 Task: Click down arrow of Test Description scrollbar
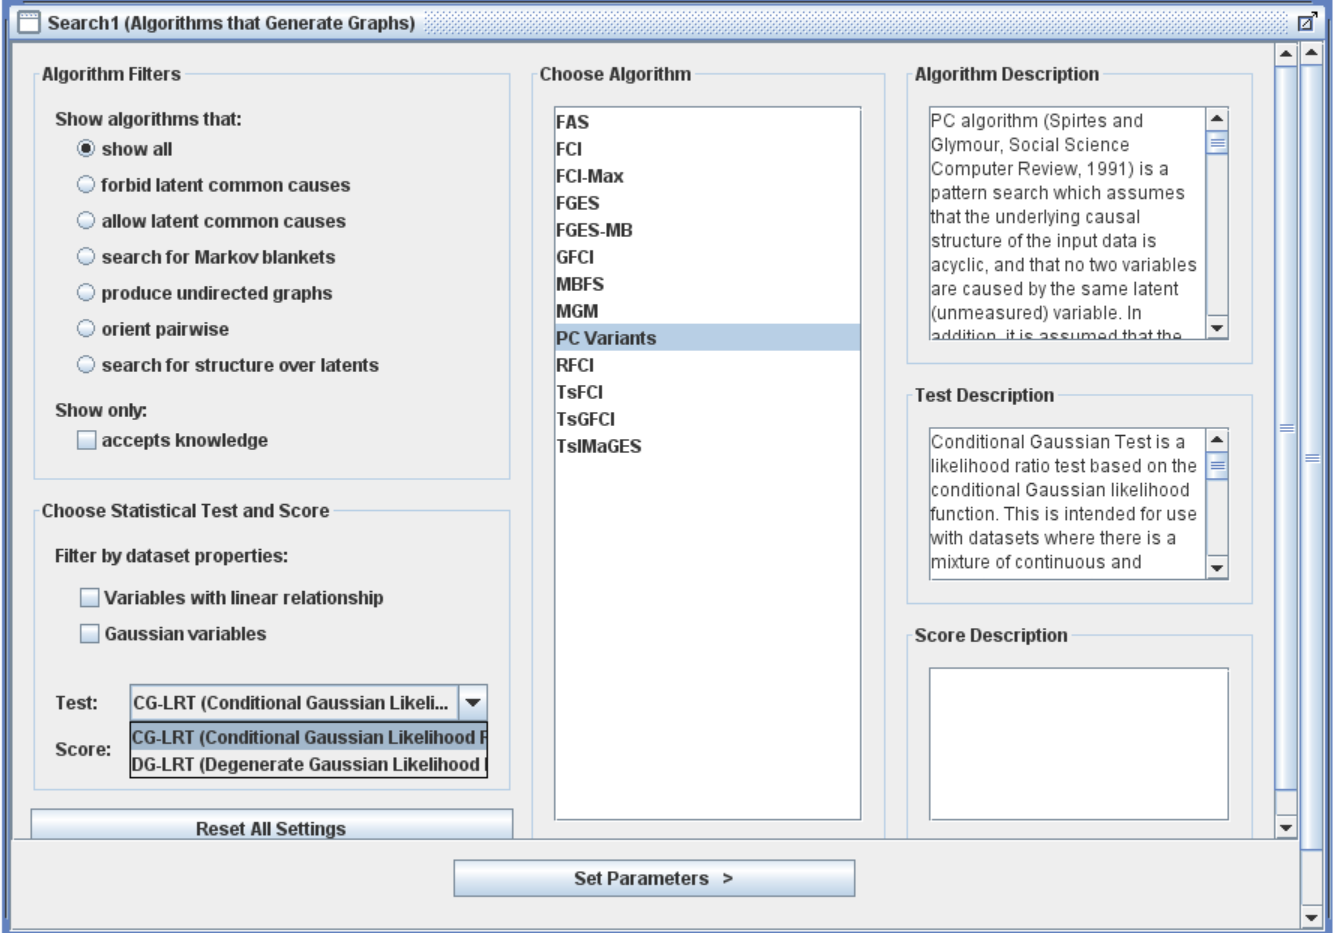pos(1217,568)
